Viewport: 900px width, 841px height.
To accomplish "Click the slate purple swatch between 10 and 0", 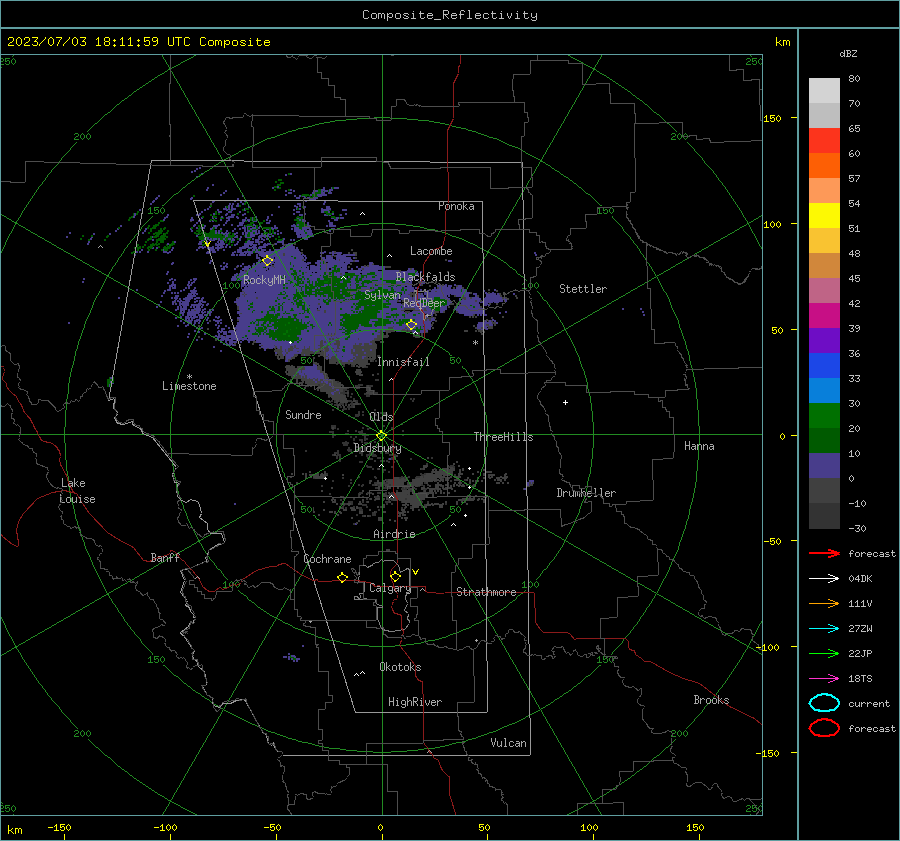I will (824, 466).
